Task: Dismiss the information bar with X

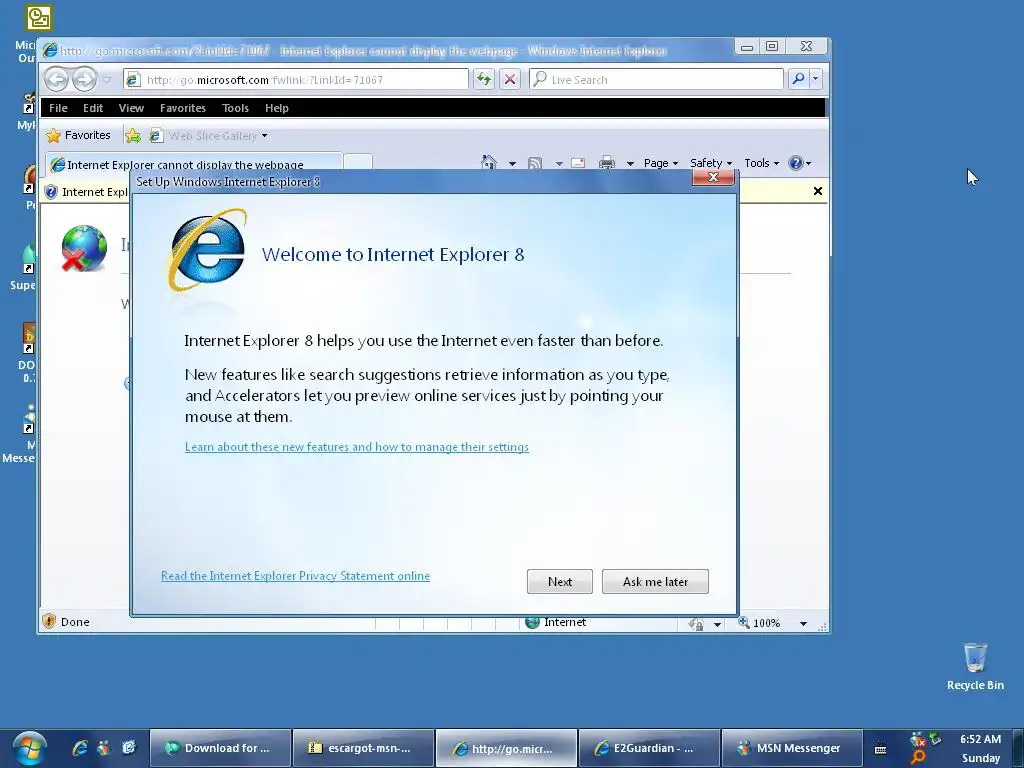Action: (818, 191)
